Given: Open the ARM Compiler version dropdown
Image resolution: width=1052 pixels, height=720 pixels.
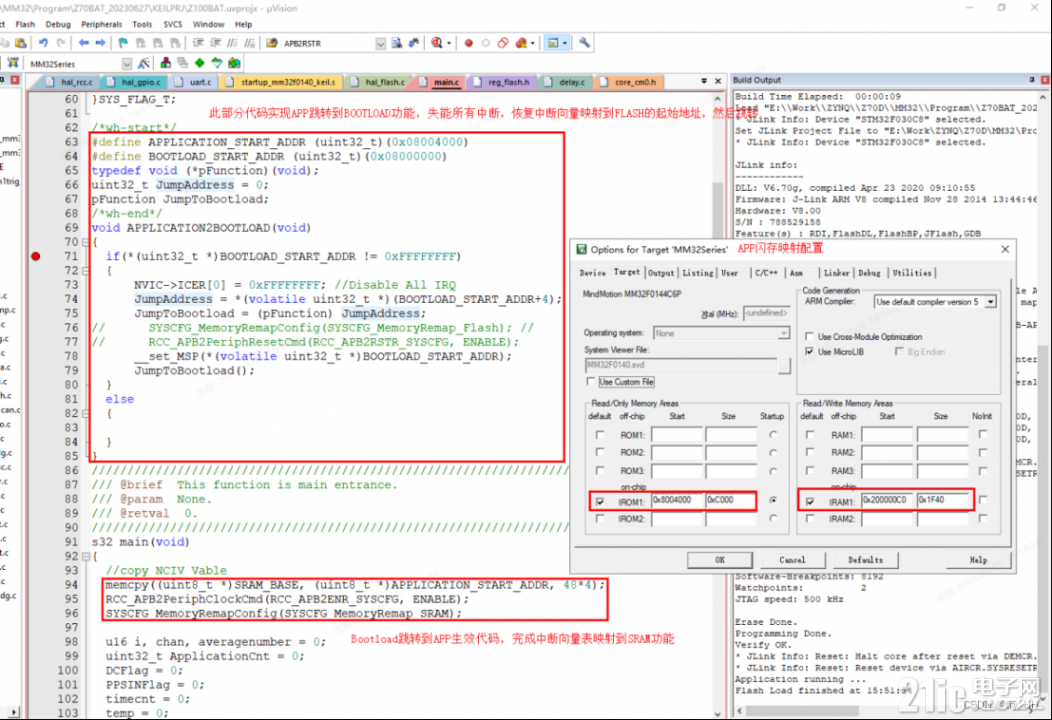Looking at the screenshot, I should (990, 302).
